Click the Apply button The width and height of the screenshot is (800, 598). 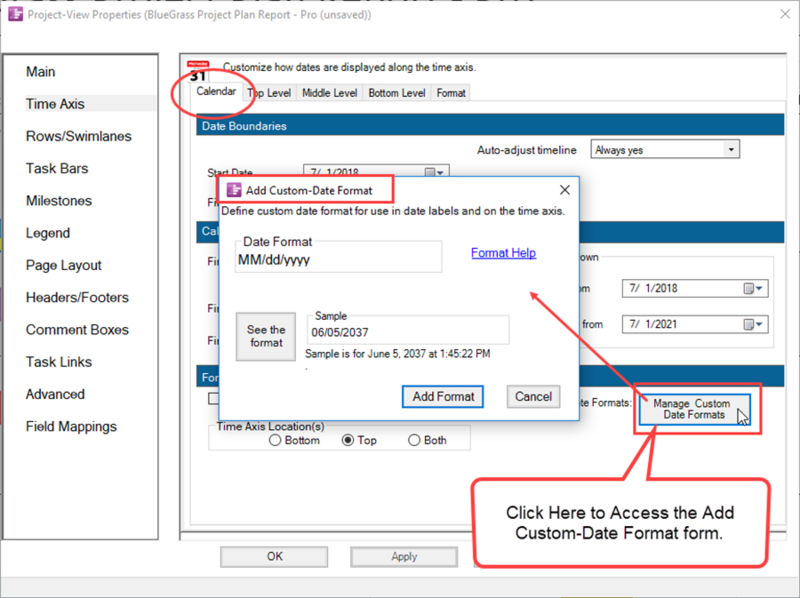pyautogui.click(x=404, y=556)
